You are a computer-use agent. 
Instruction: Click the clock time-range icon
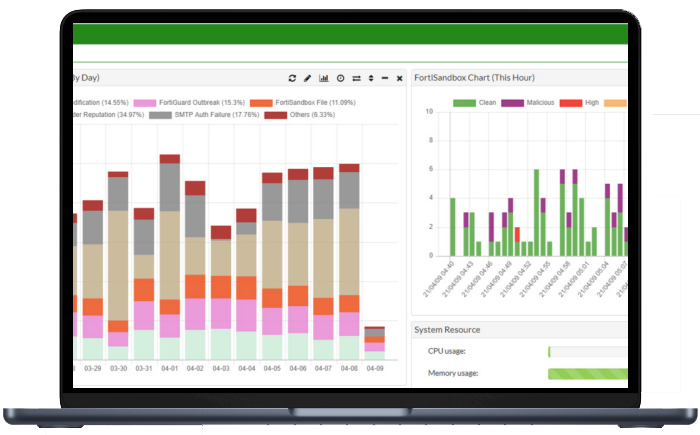(x=341, y=78)
